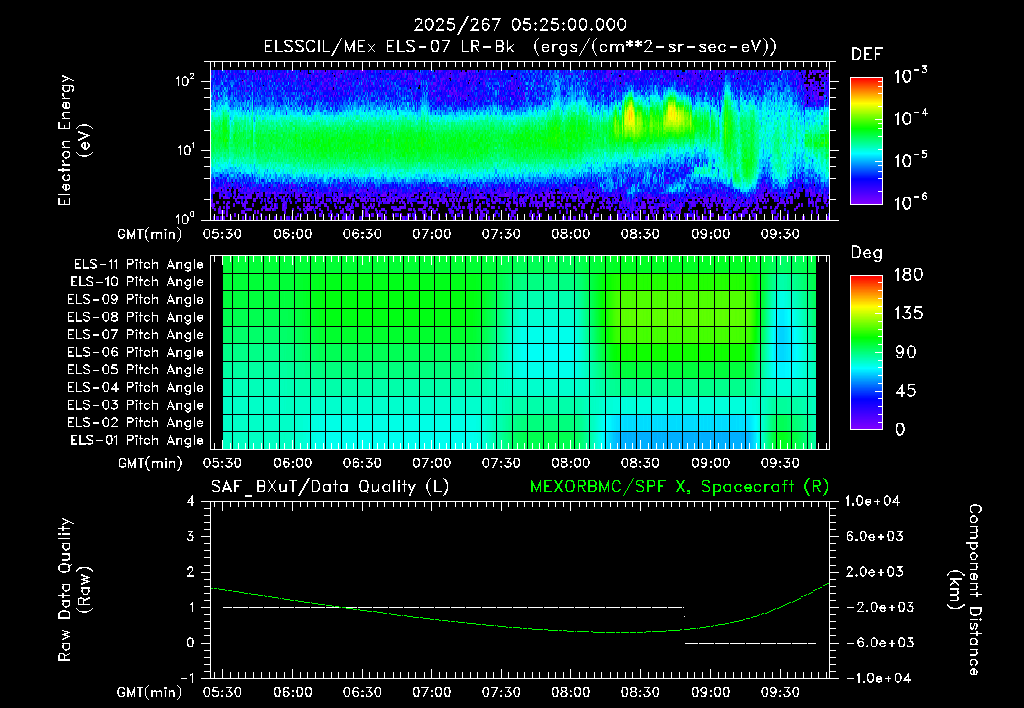Click the ELS-07 Pitch Angle row label
Image resolution: width=1024 pixels, height=708 pixels.
click(136, 334)
